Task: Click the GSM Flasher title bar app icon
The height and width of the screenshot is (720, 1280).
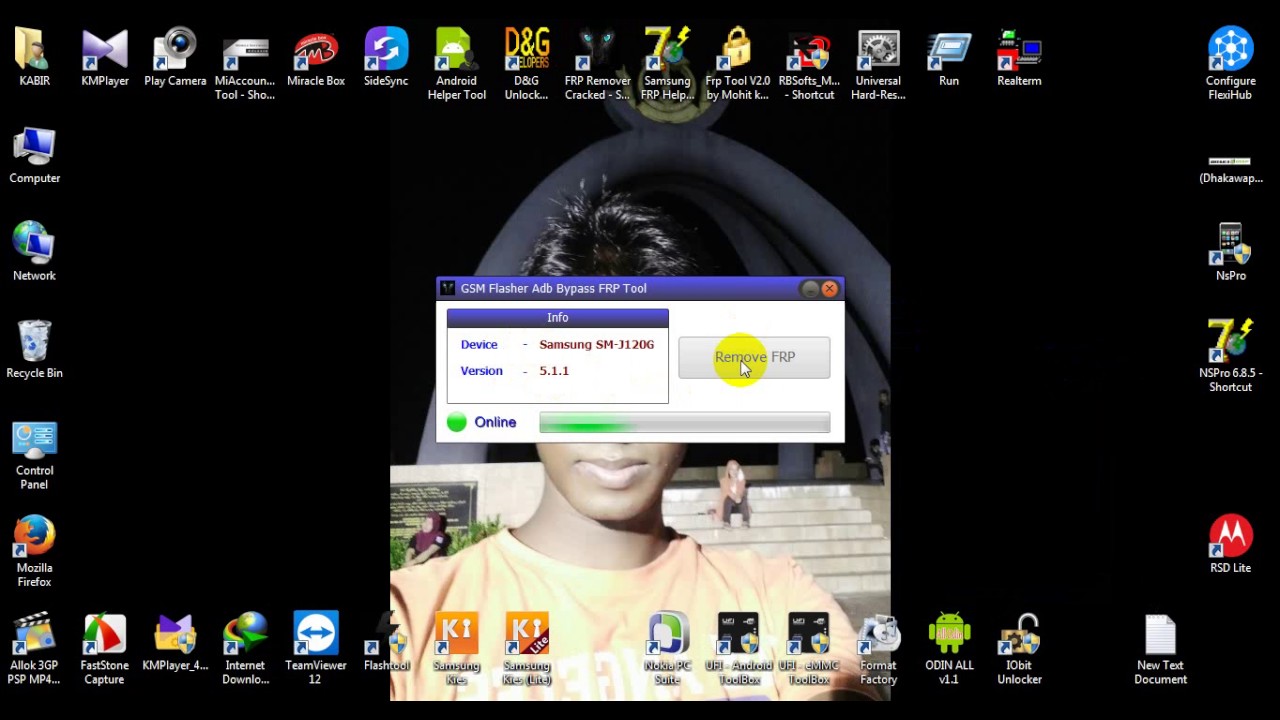Action: pos(447,288)
